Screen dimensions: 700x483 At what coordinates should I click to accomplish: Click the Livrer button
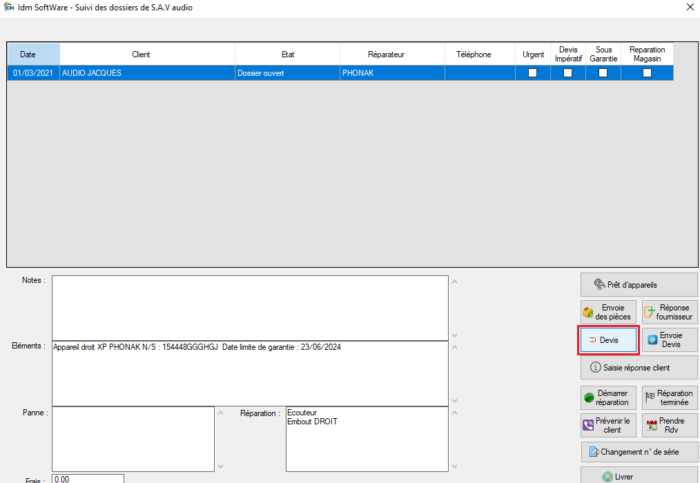point(638,476)
